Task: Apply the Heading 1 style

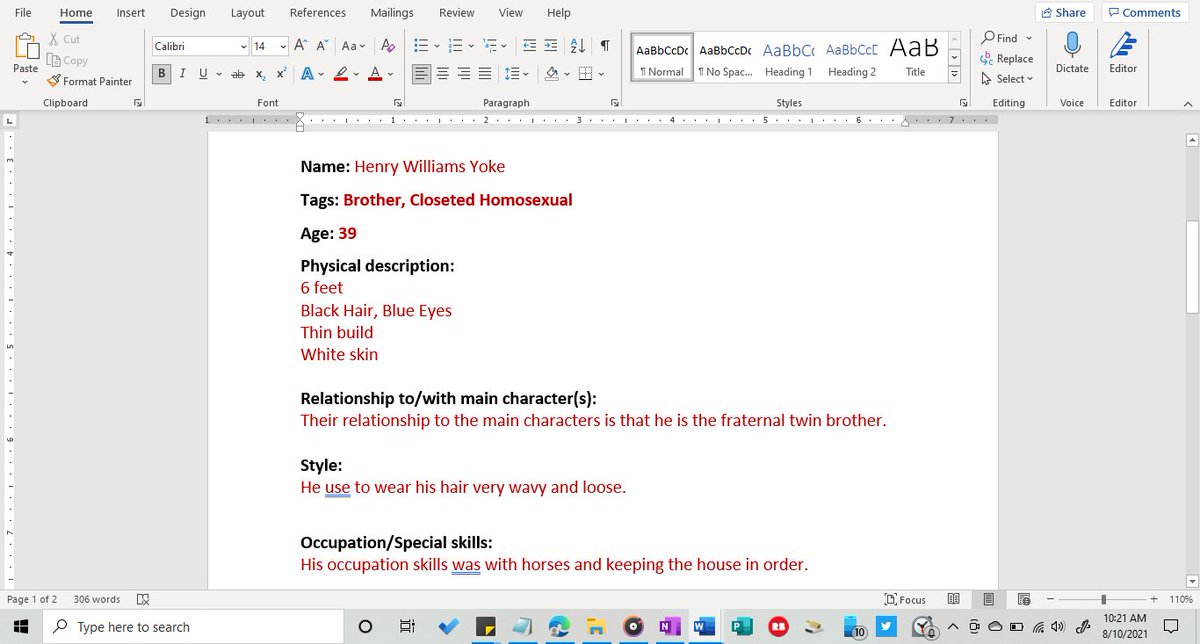Action: pos(788,57)
